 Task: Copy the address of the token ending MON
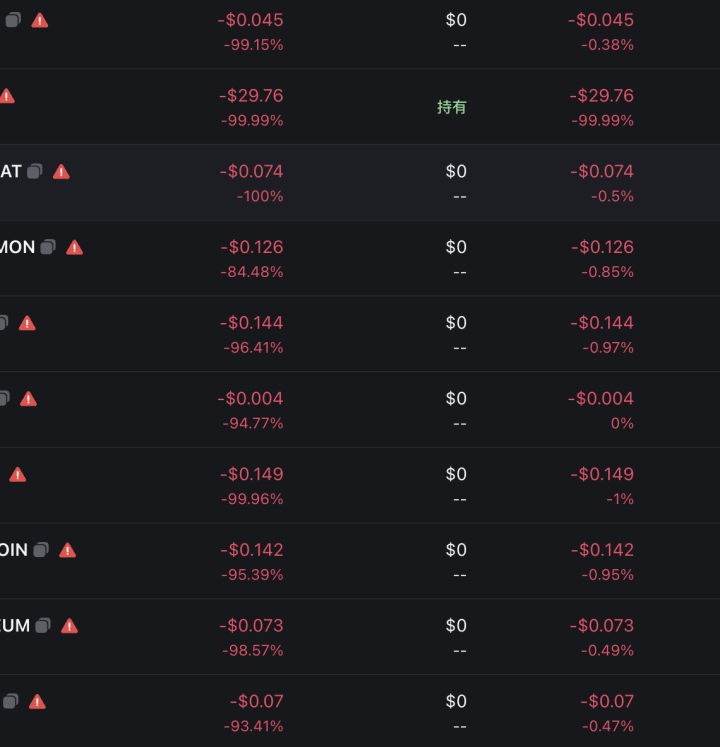click(x=48, y=247)
